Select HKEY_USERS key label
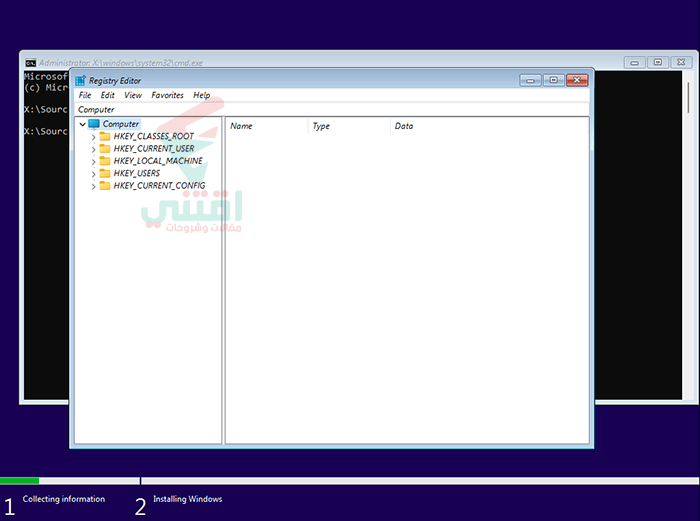This screenshot has width=700, height=521. point(137,173)
